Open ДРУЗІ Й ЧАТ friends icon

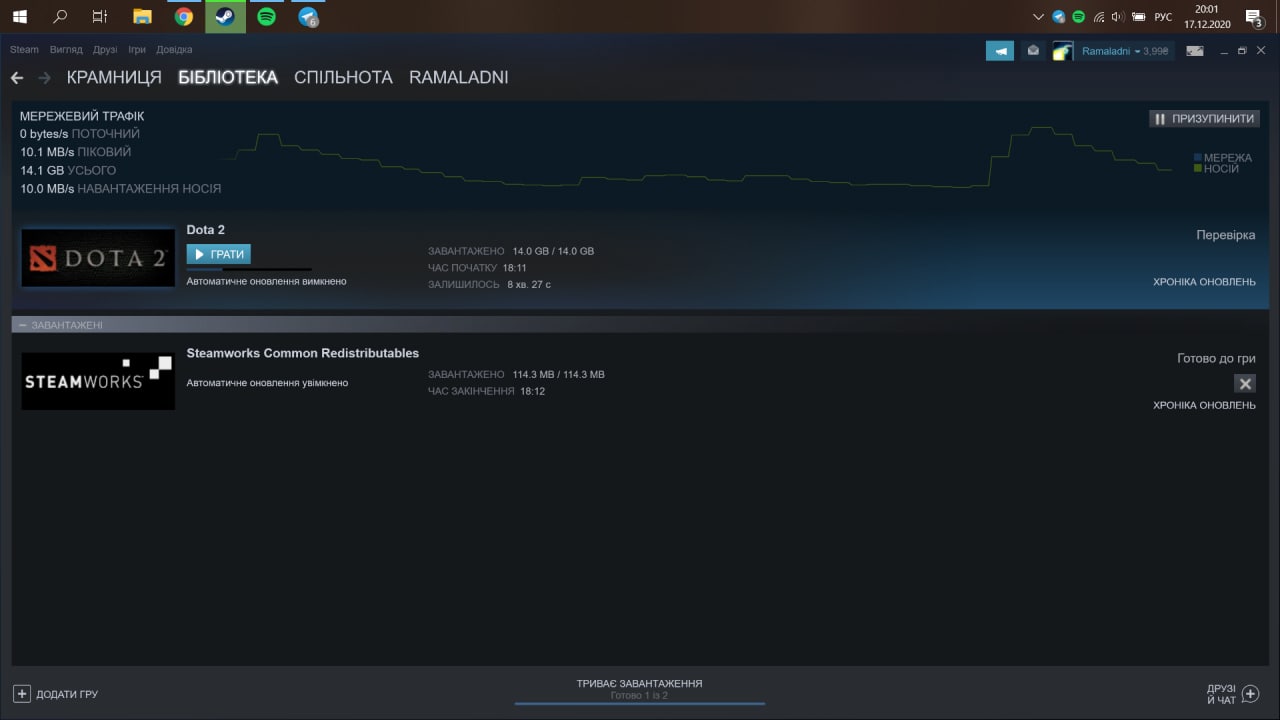(1250, 694)
